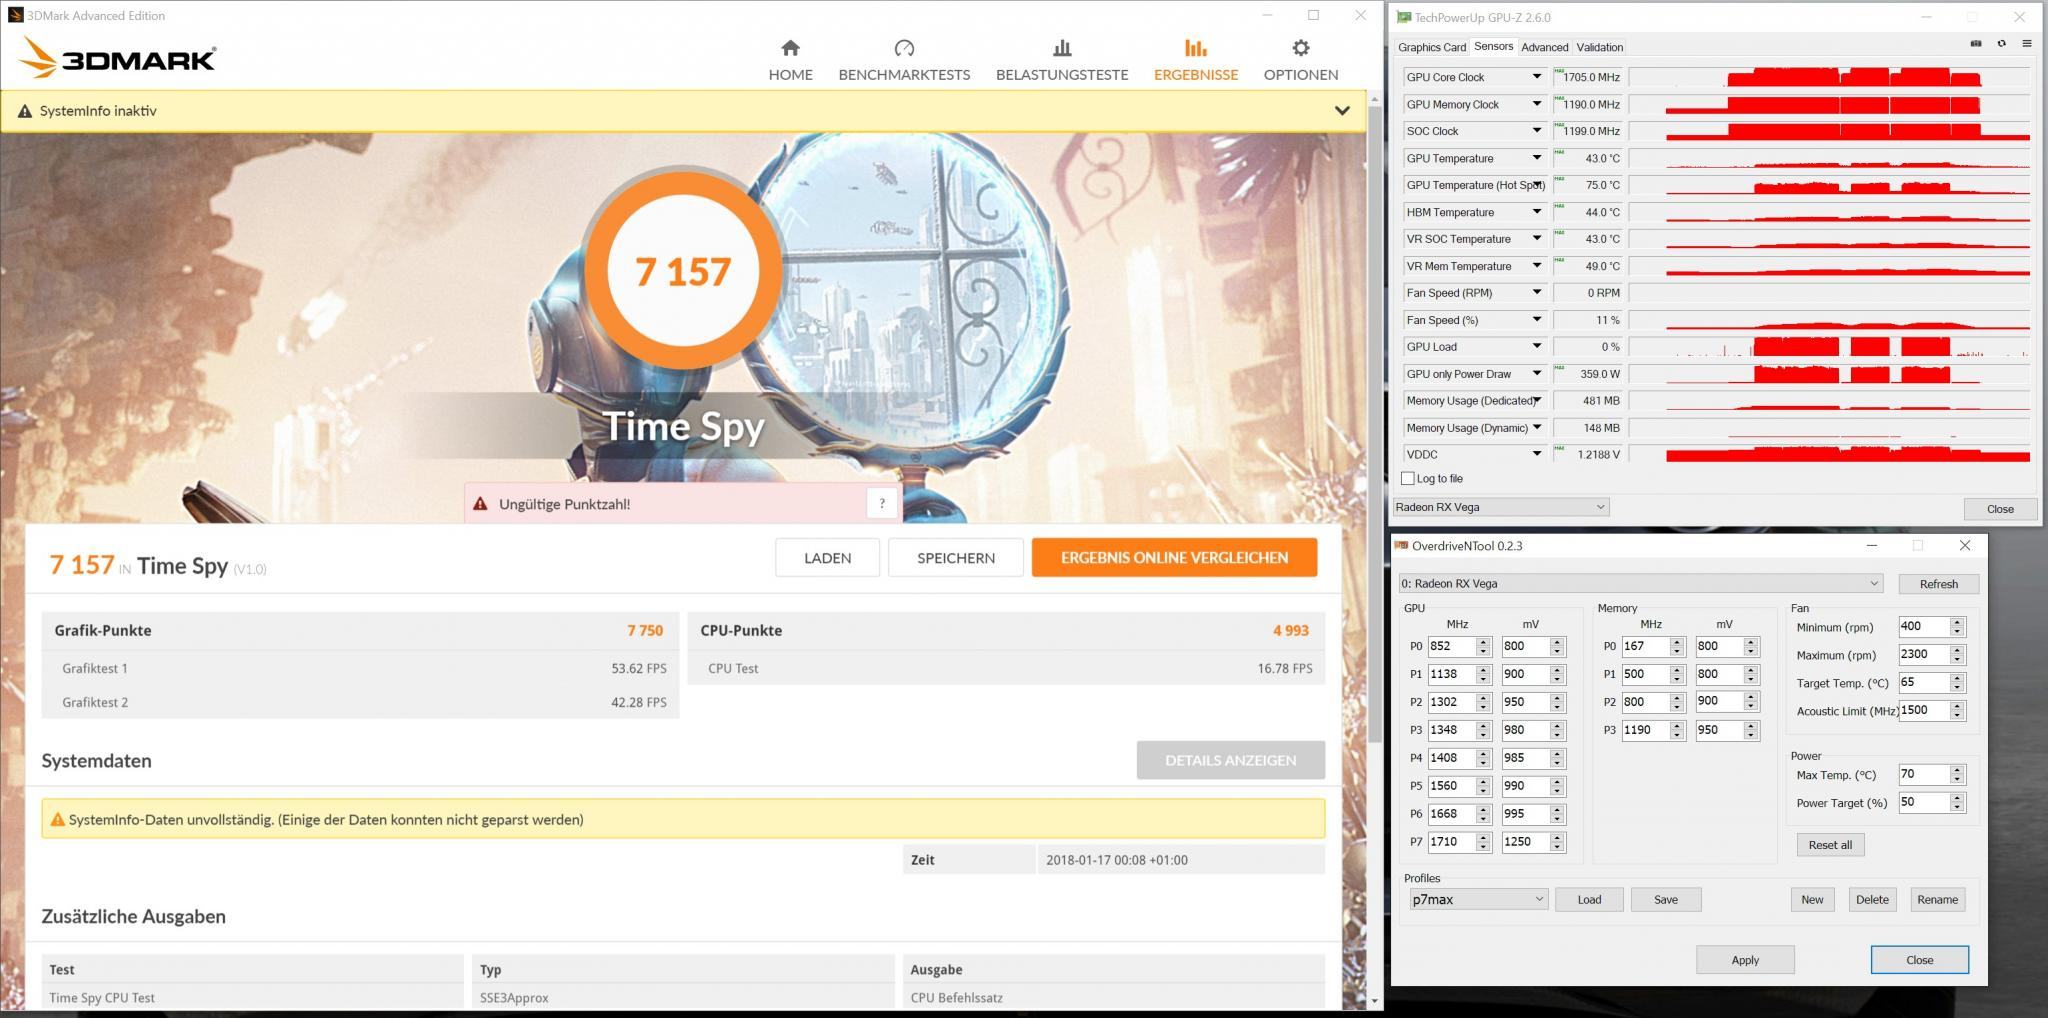Viewport: 2048px width, 1018px height.
Task: Switch to the Sensors tab
Action: point(1493,46)
